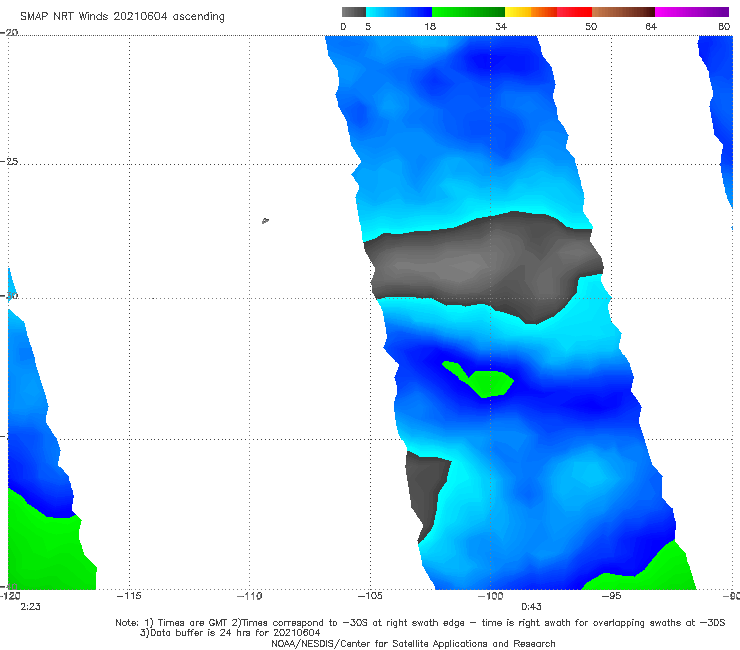Screen dimensions: 740x650
Task: Click the '-110' longitude axis label
Action: [x=249, y=596]
